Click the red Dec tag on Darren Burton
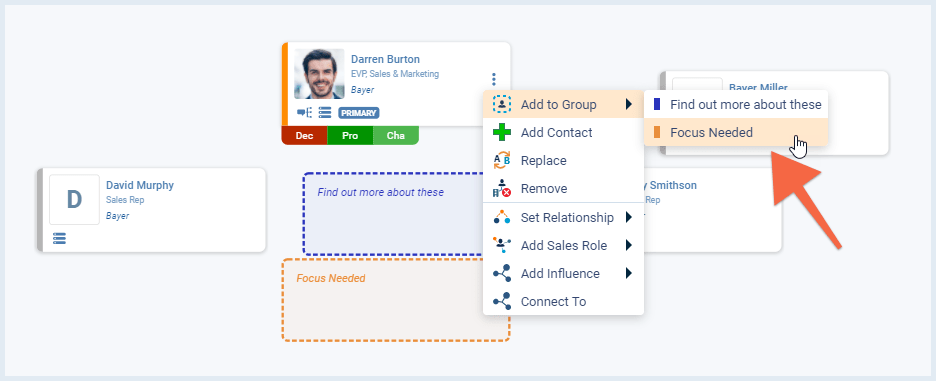Screen dimensions: 936x381 tap(304, 136)
